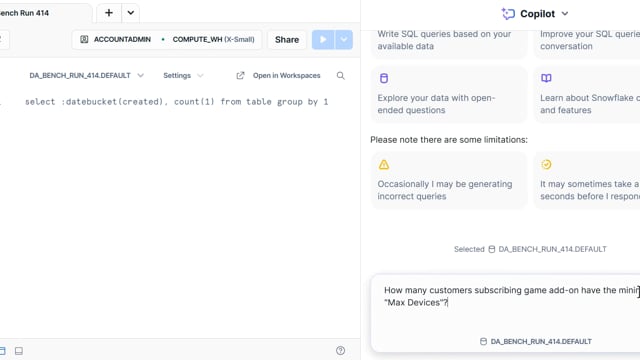Click the Open in Workspaces link
The image size is (640, 360).
287,76
